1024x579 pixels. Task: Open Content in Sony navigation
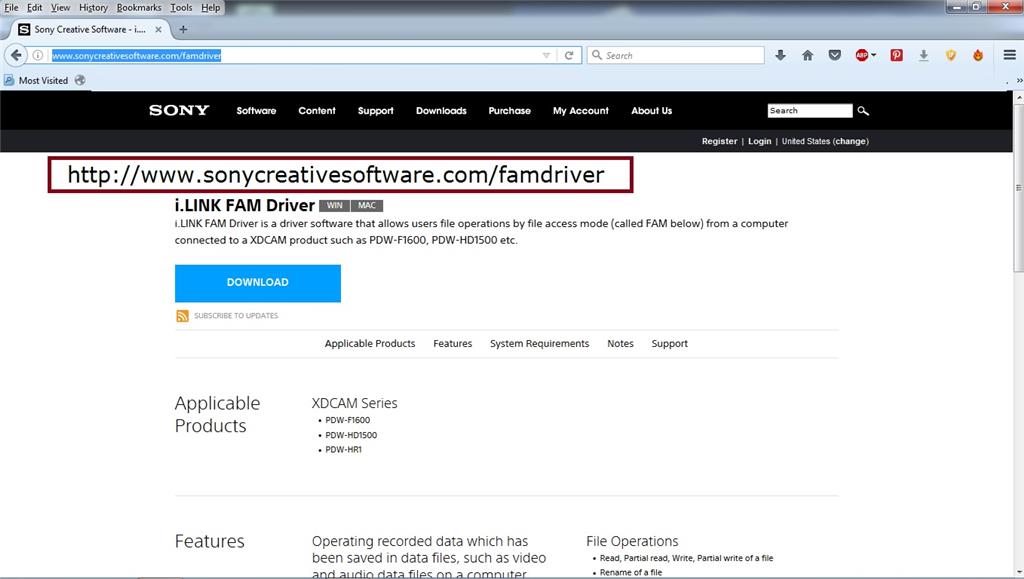[317, 111]
